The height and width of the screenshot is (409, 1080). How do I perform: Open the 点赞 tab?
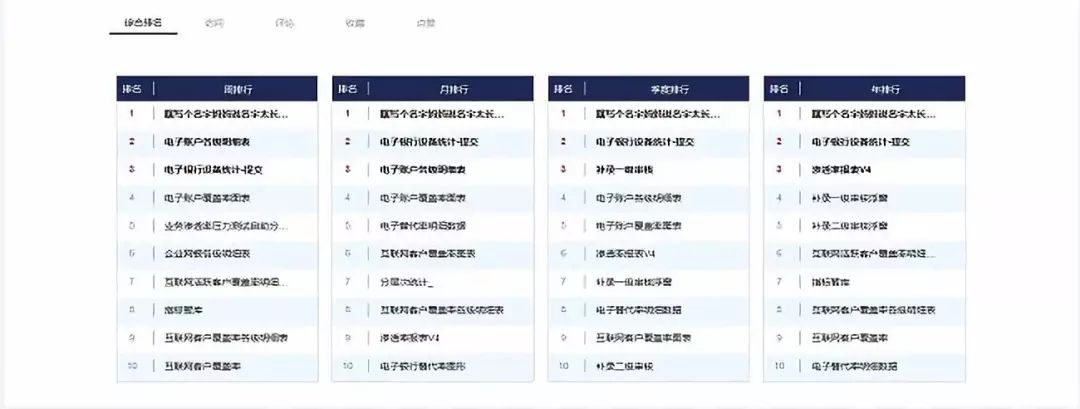pyautogui.click(x=426, y=23)
